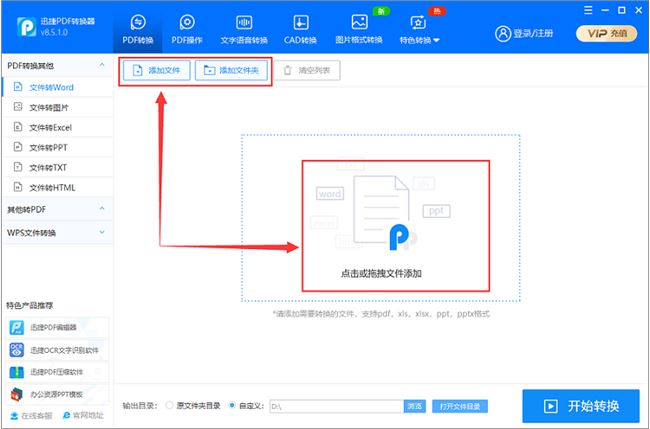Click the 文件转Excel sheet icon
Image resolution: width=650 pixels, height=429 pixels.
[x=18, y=127]
